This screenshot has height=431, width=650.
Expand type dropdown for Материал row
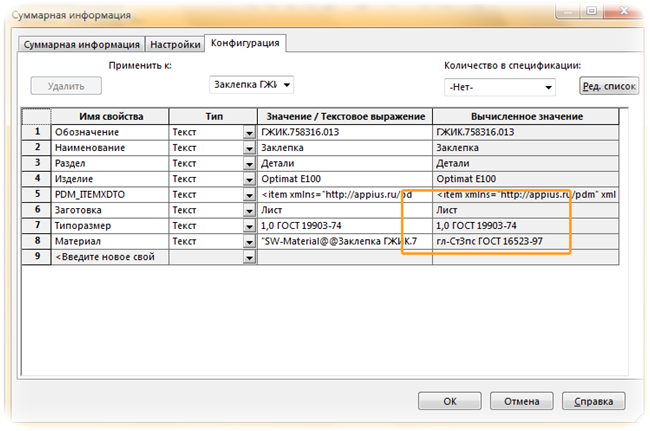(x=249, y=243)
